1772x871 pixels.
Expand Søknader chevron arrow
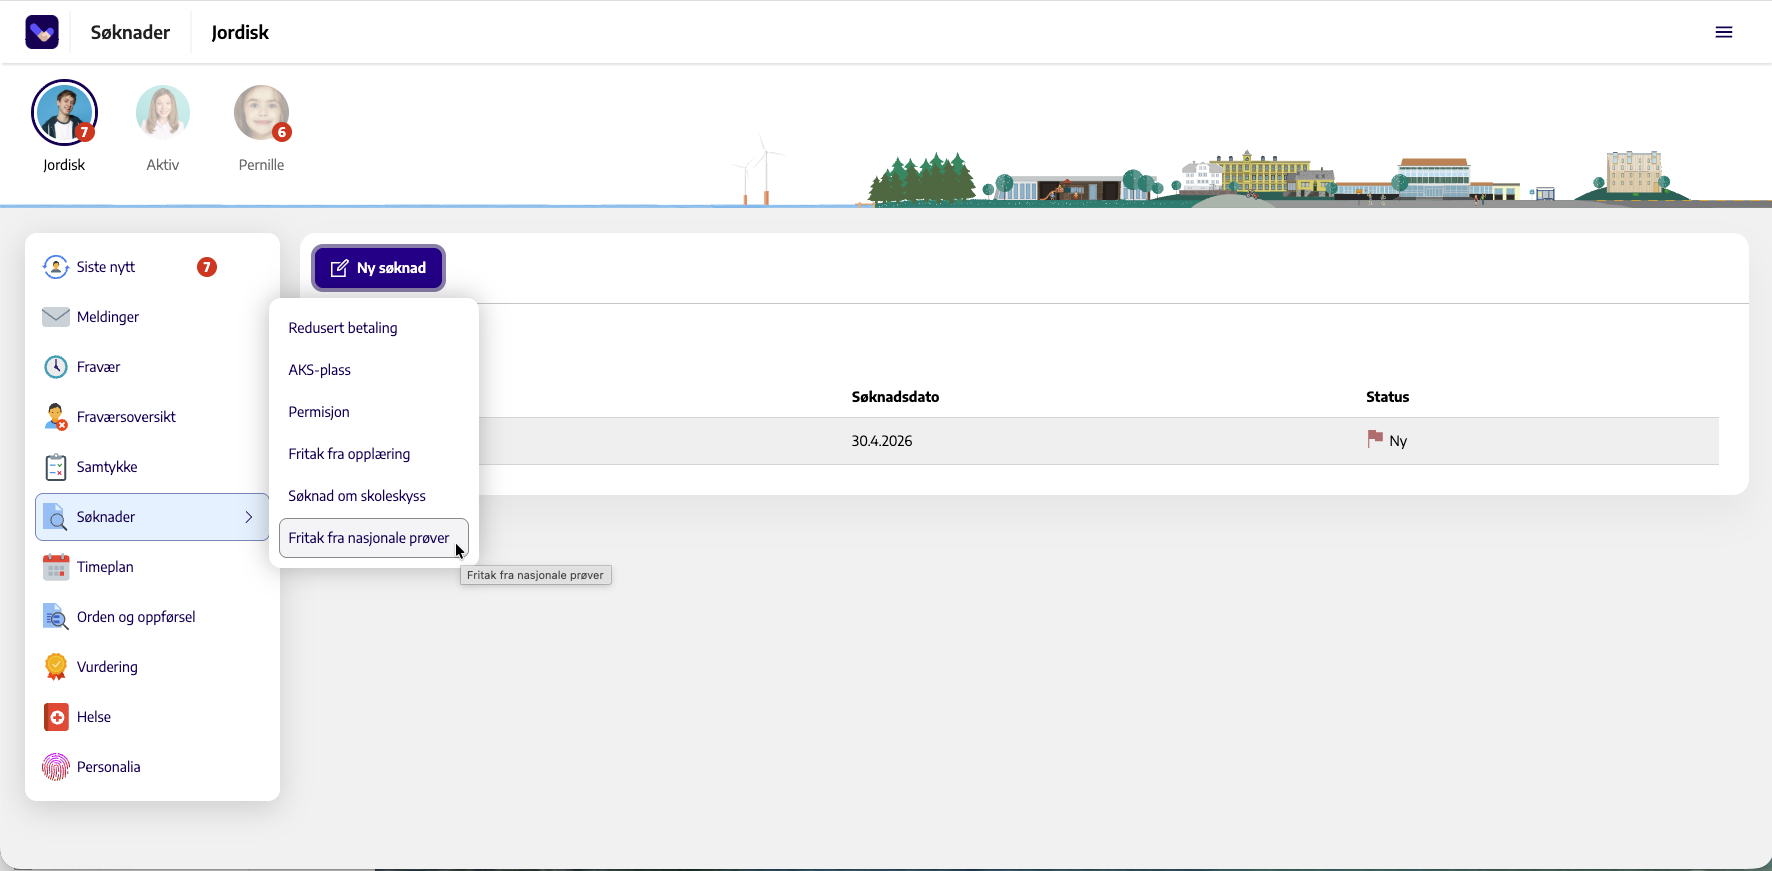tap(249, 517)
